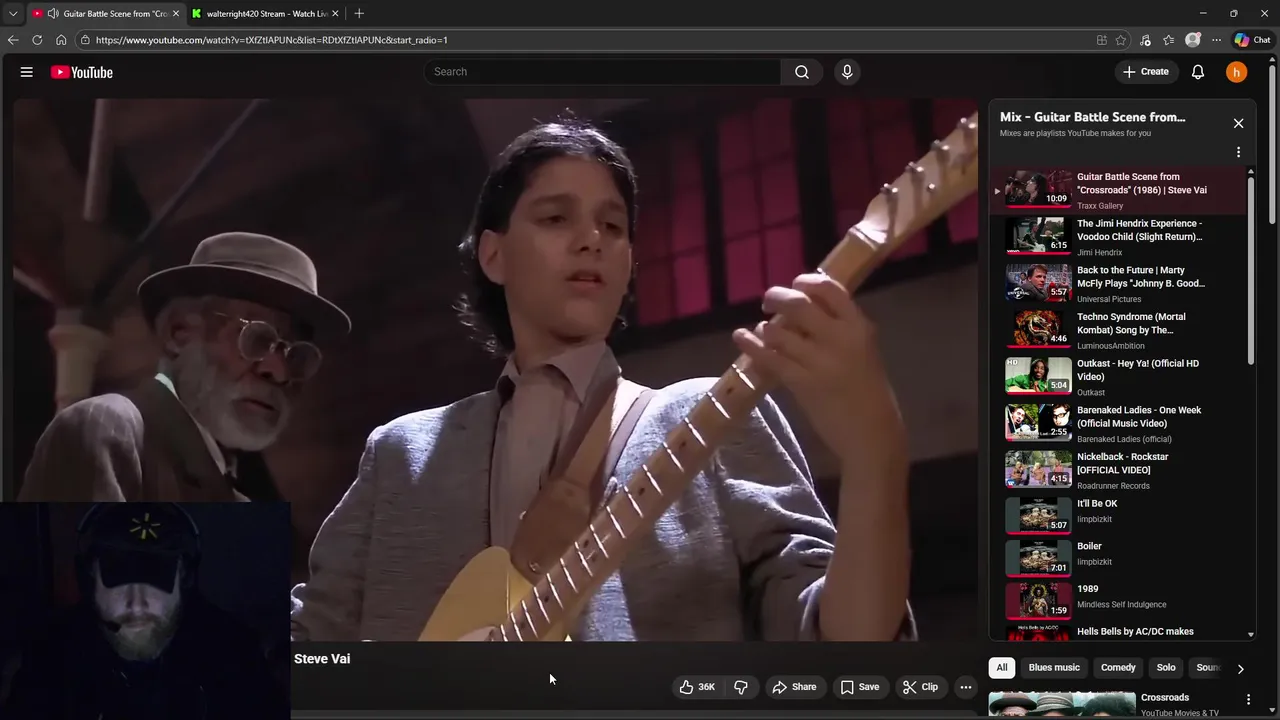
Task: Open "It'll Be OK" by limpbizkit
Action: point(1120,514)
